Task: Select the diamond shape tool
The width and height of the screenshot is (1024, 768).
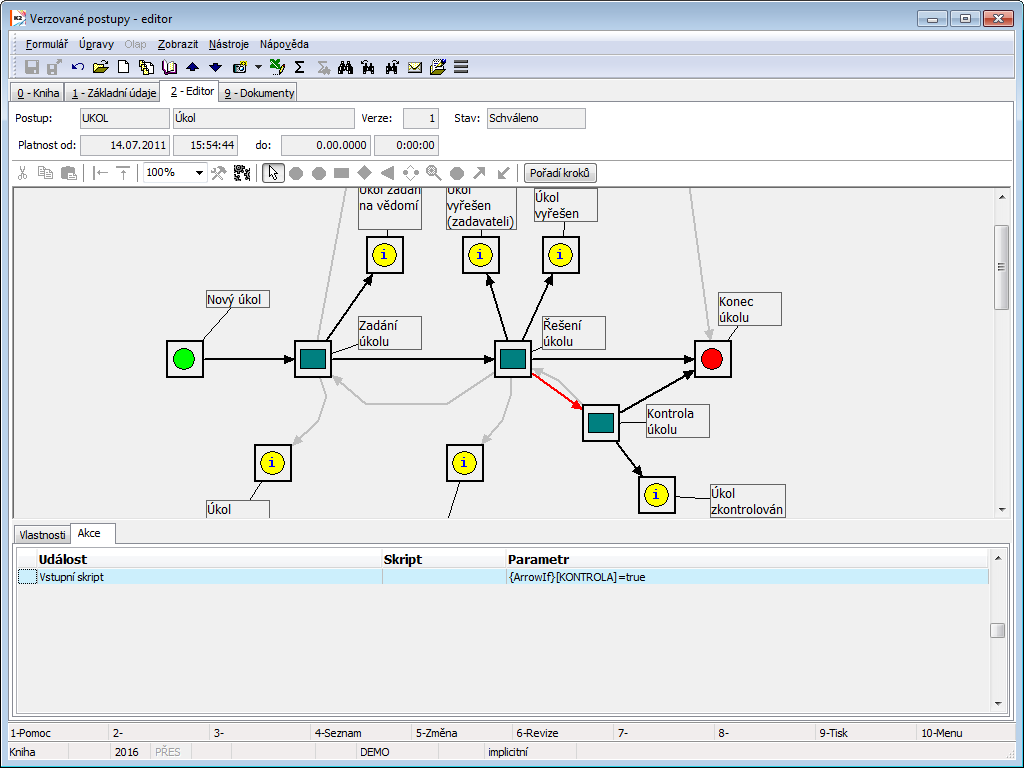Action: coord(364,173)
